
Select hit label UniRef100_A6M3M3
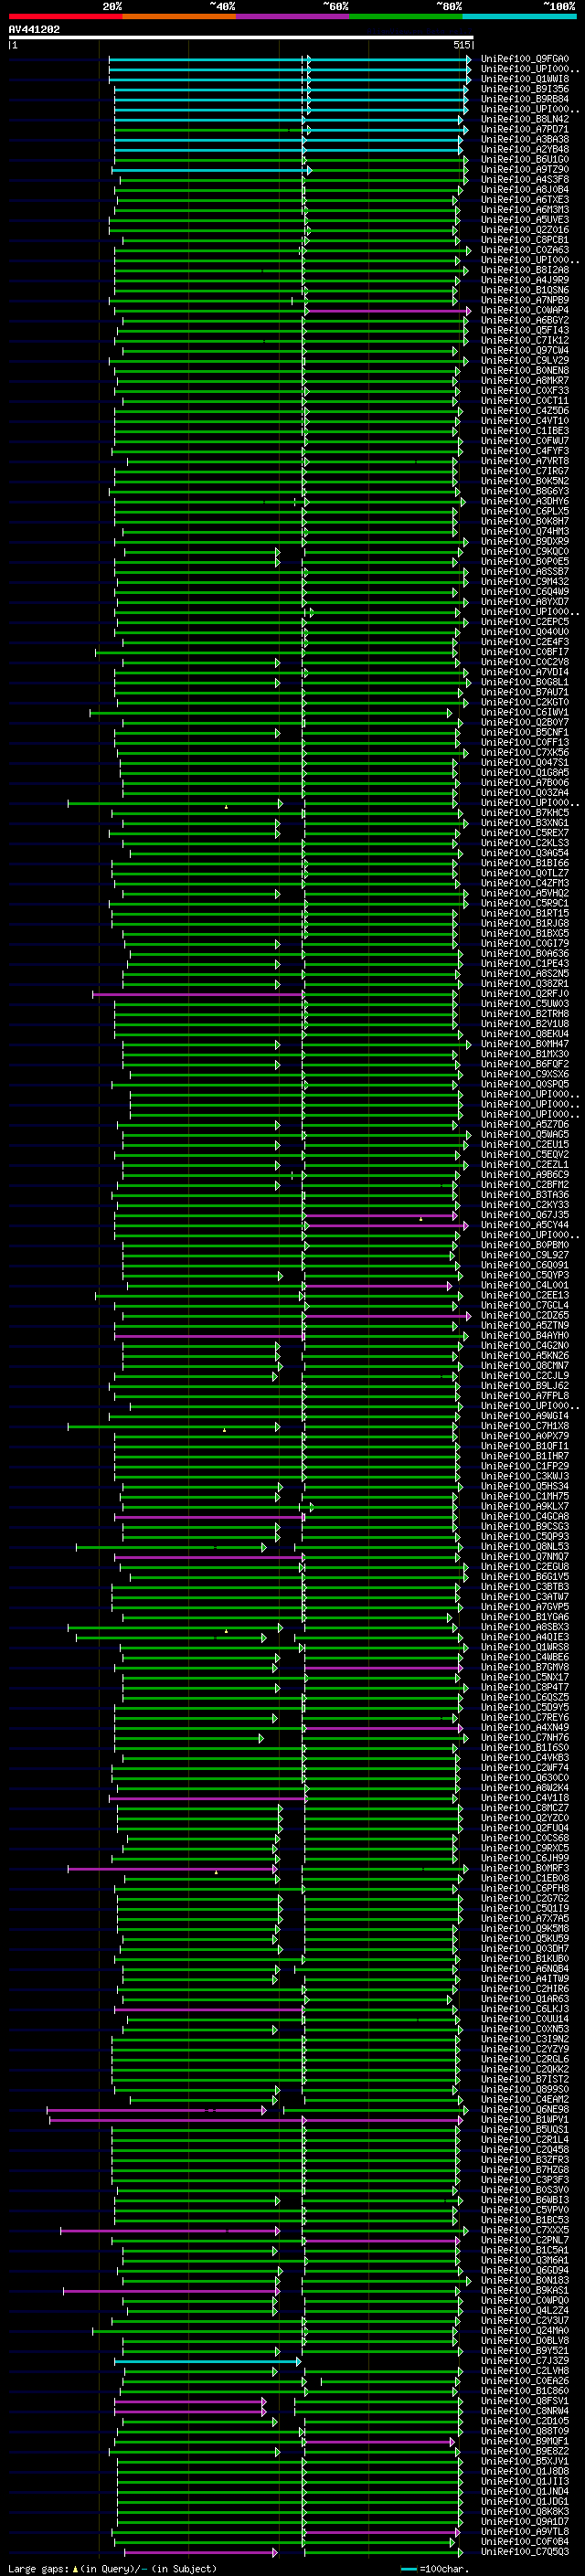pyautogui.click(x=525, y=210)
